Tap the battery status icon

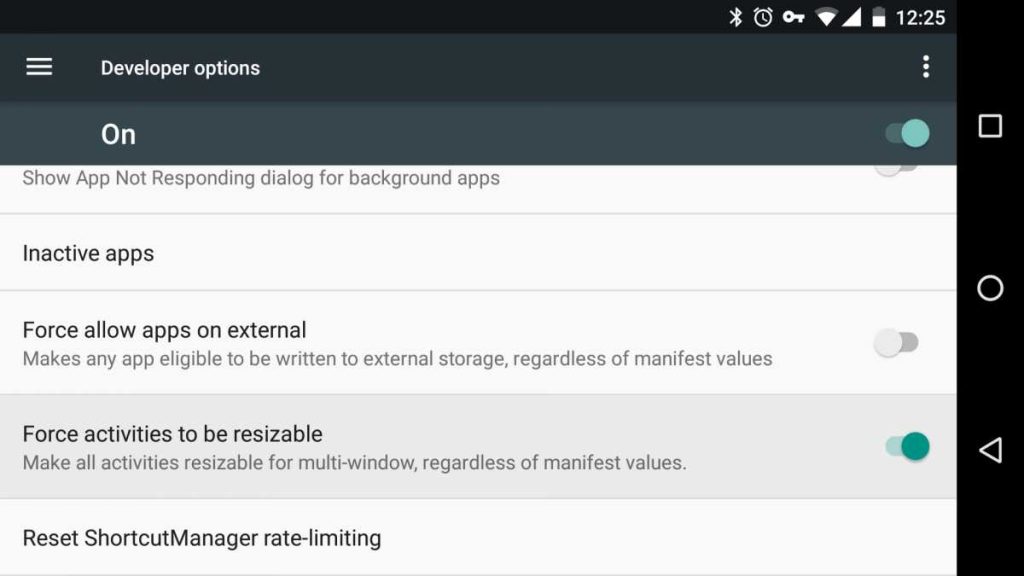(x=878, y=17)
